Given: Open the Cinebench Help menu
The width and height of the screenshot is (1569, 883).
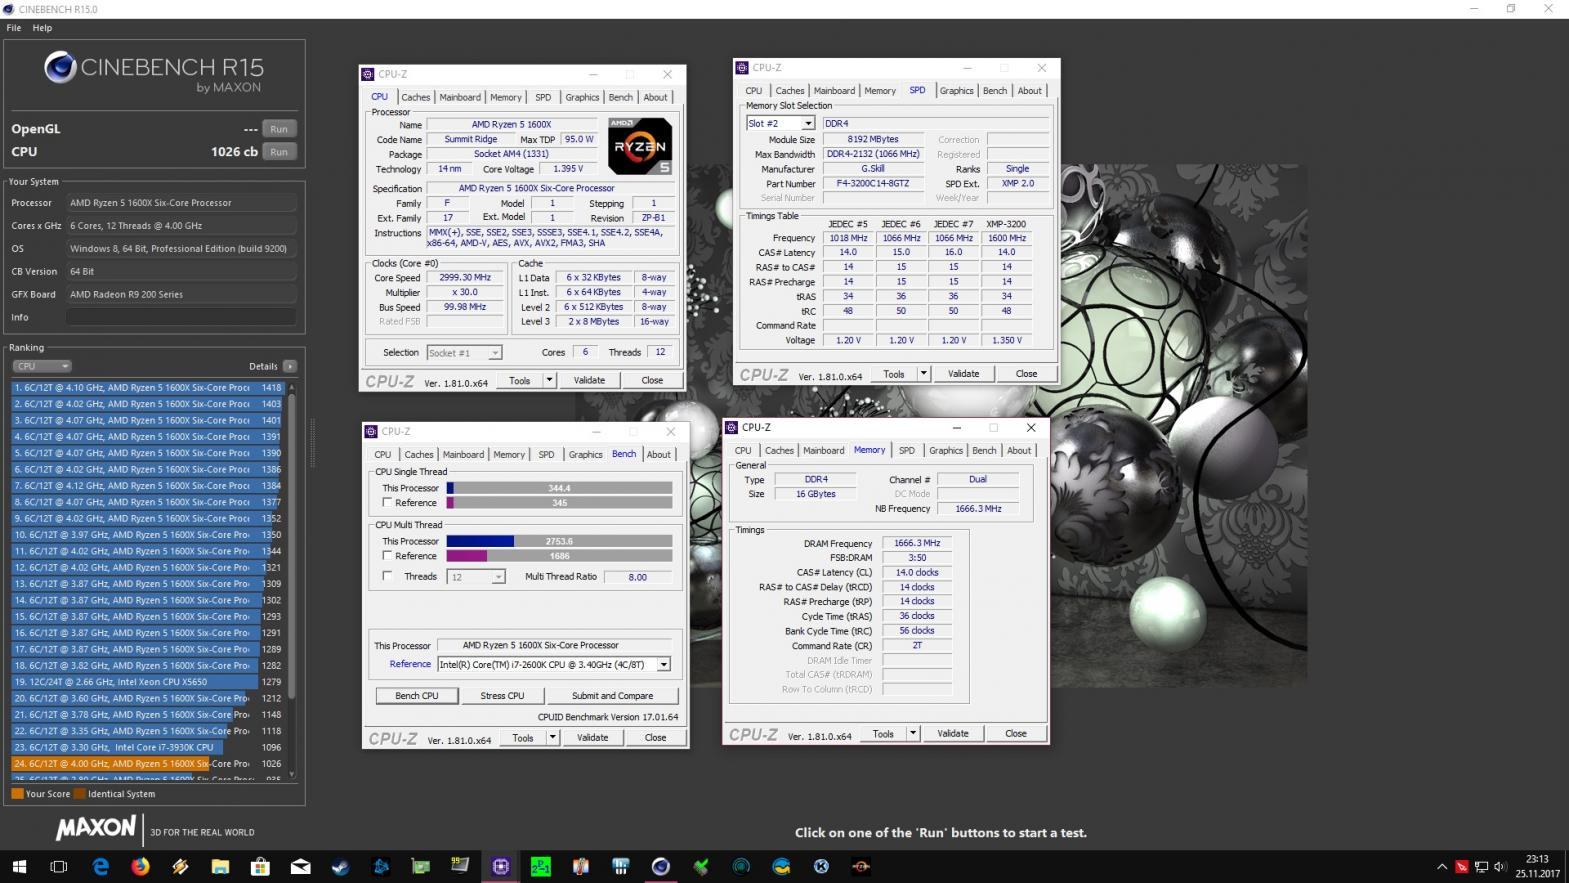Looking at the screenshot, I should 42,28.
